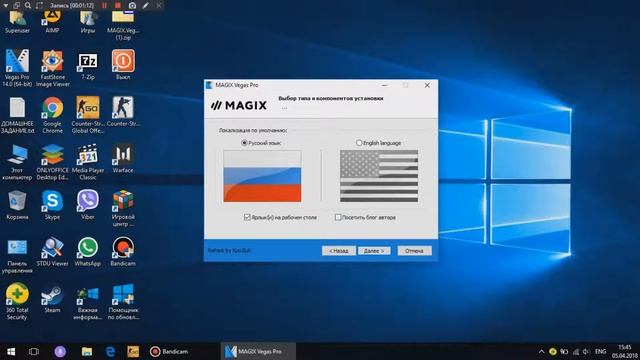Open the MAGIX Vegas zip archive
The image size is (640, 360).
[123, 26]
